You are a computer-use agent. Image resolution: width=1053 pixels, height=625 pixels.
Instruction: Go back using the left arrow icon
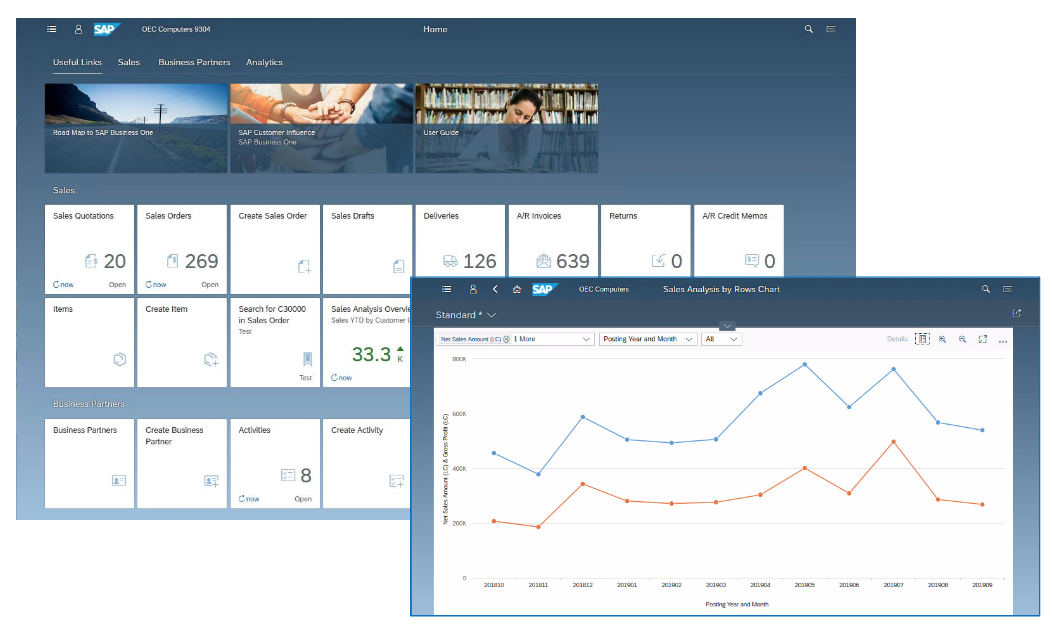(495, 289)
